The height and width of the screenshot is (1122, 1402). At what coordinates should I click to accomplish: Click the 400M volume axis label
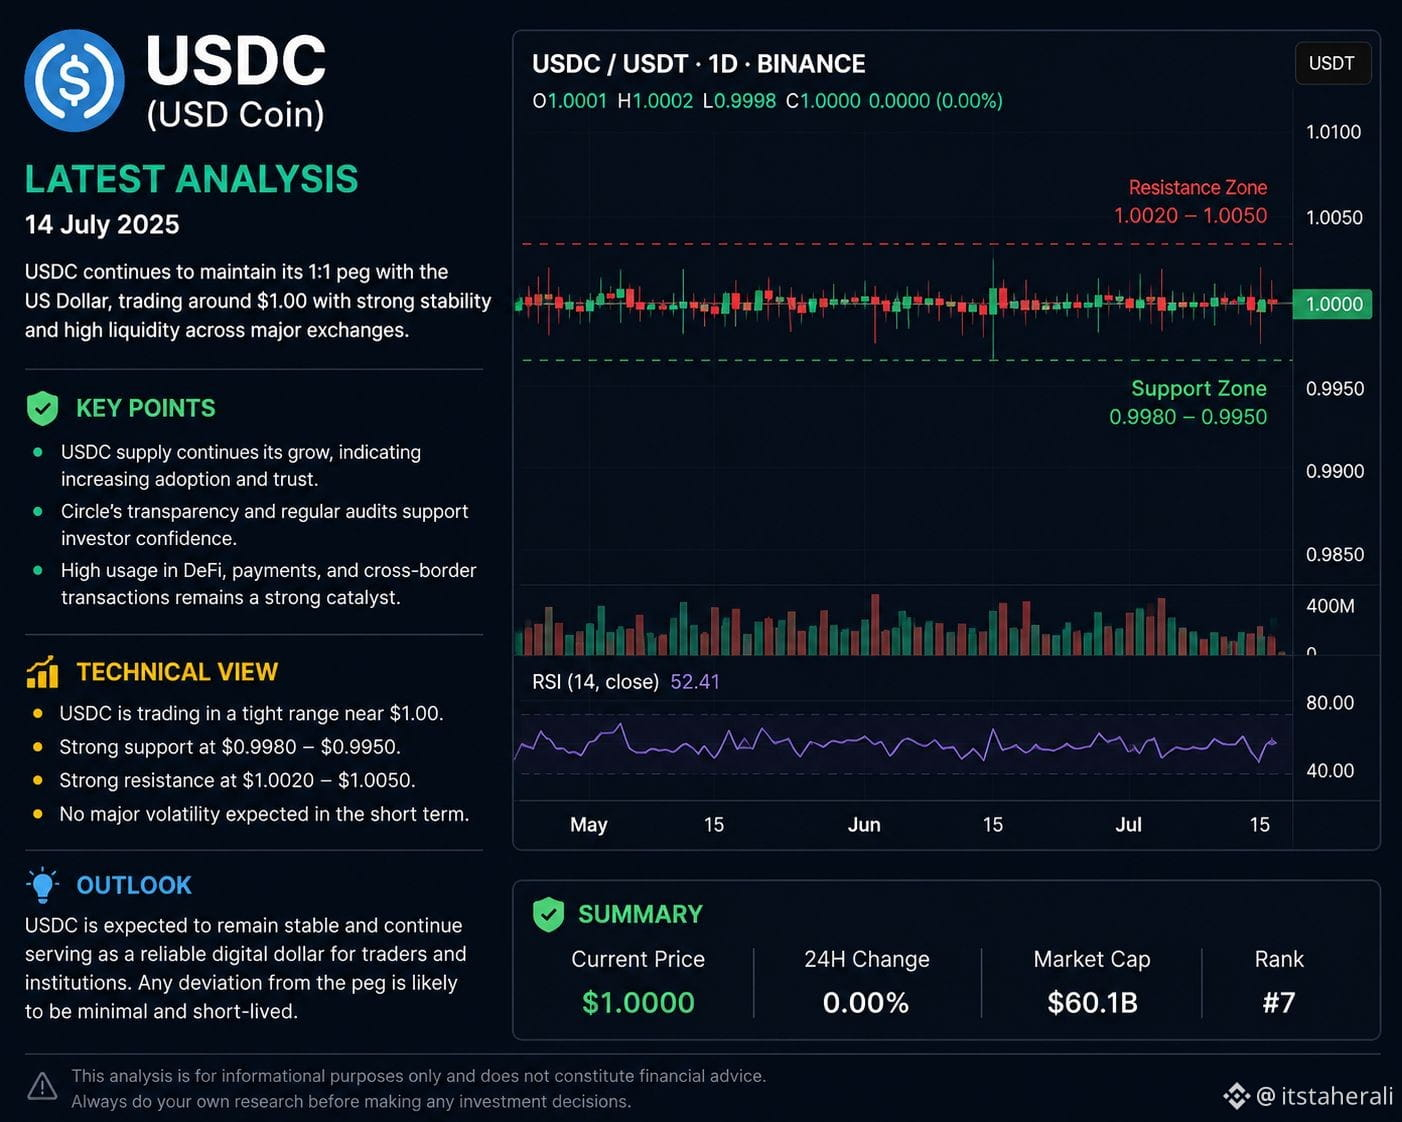point(1330,606)
